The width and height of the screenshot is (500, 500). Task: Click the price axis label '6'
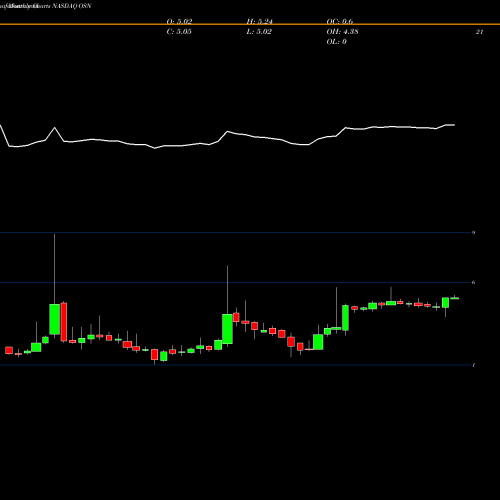click(474, 282)
